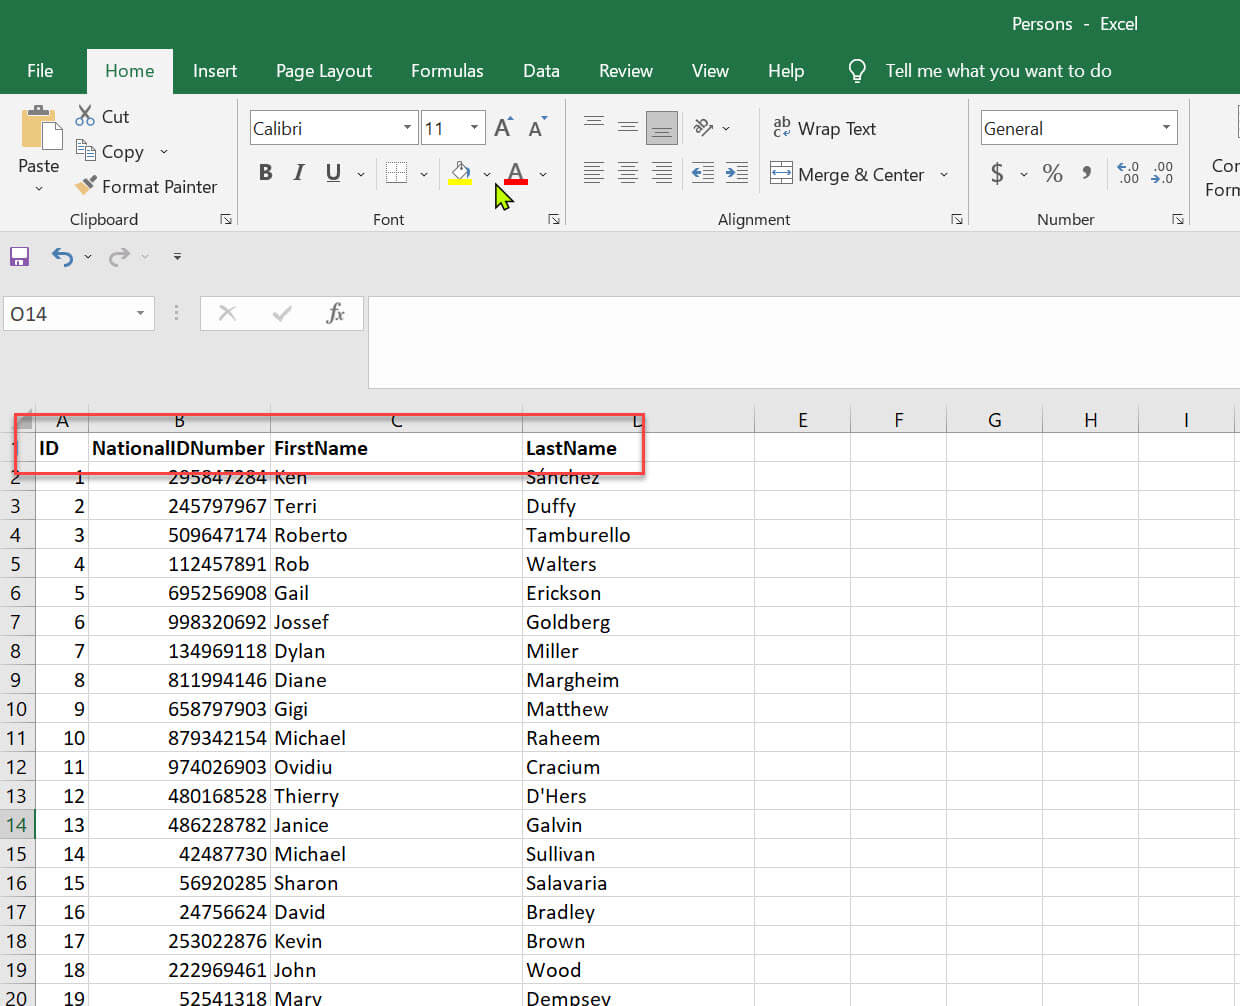The height and width of the screenshot is (1006, 1240).
Task: Click the Percent Style icon
Action: [x=1052, y=173]
